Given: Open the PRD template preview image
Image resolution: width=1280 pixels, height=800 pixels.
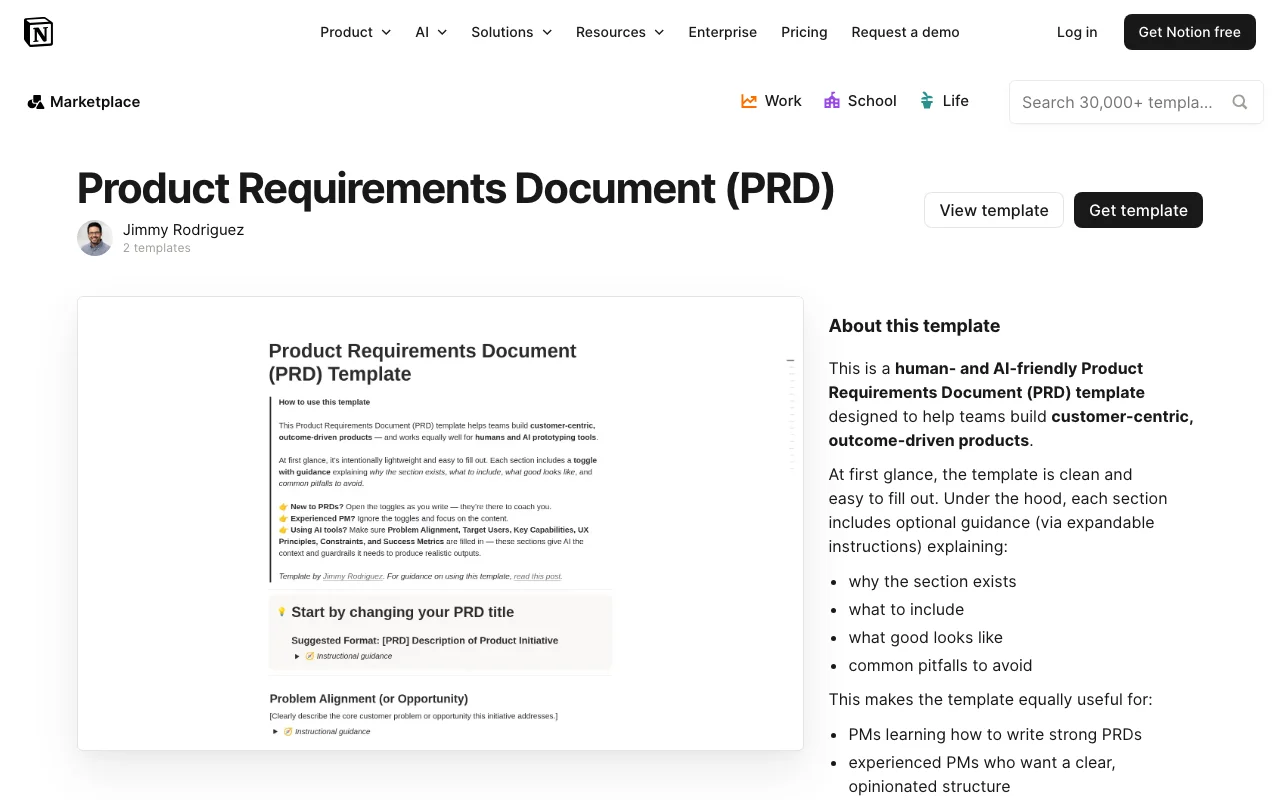Looking at the screenshot, I should pos(440,523).
